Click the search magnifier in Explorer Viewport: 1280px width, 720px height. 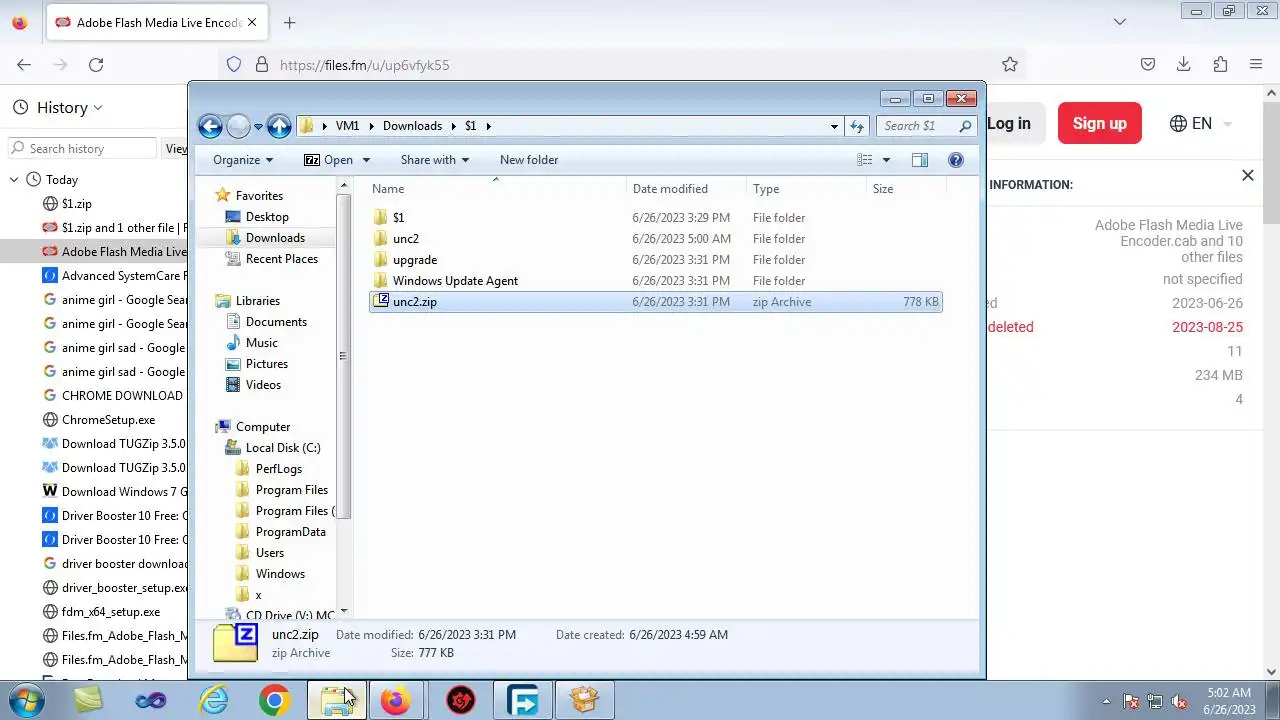(x=965, y=126)
